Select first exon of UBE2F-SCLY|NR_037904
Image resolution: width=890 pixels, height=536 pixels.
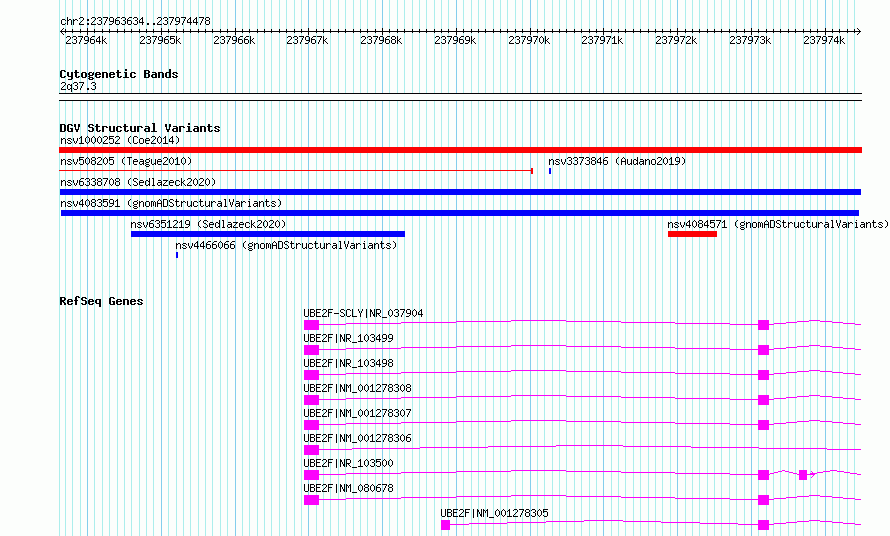312,325
